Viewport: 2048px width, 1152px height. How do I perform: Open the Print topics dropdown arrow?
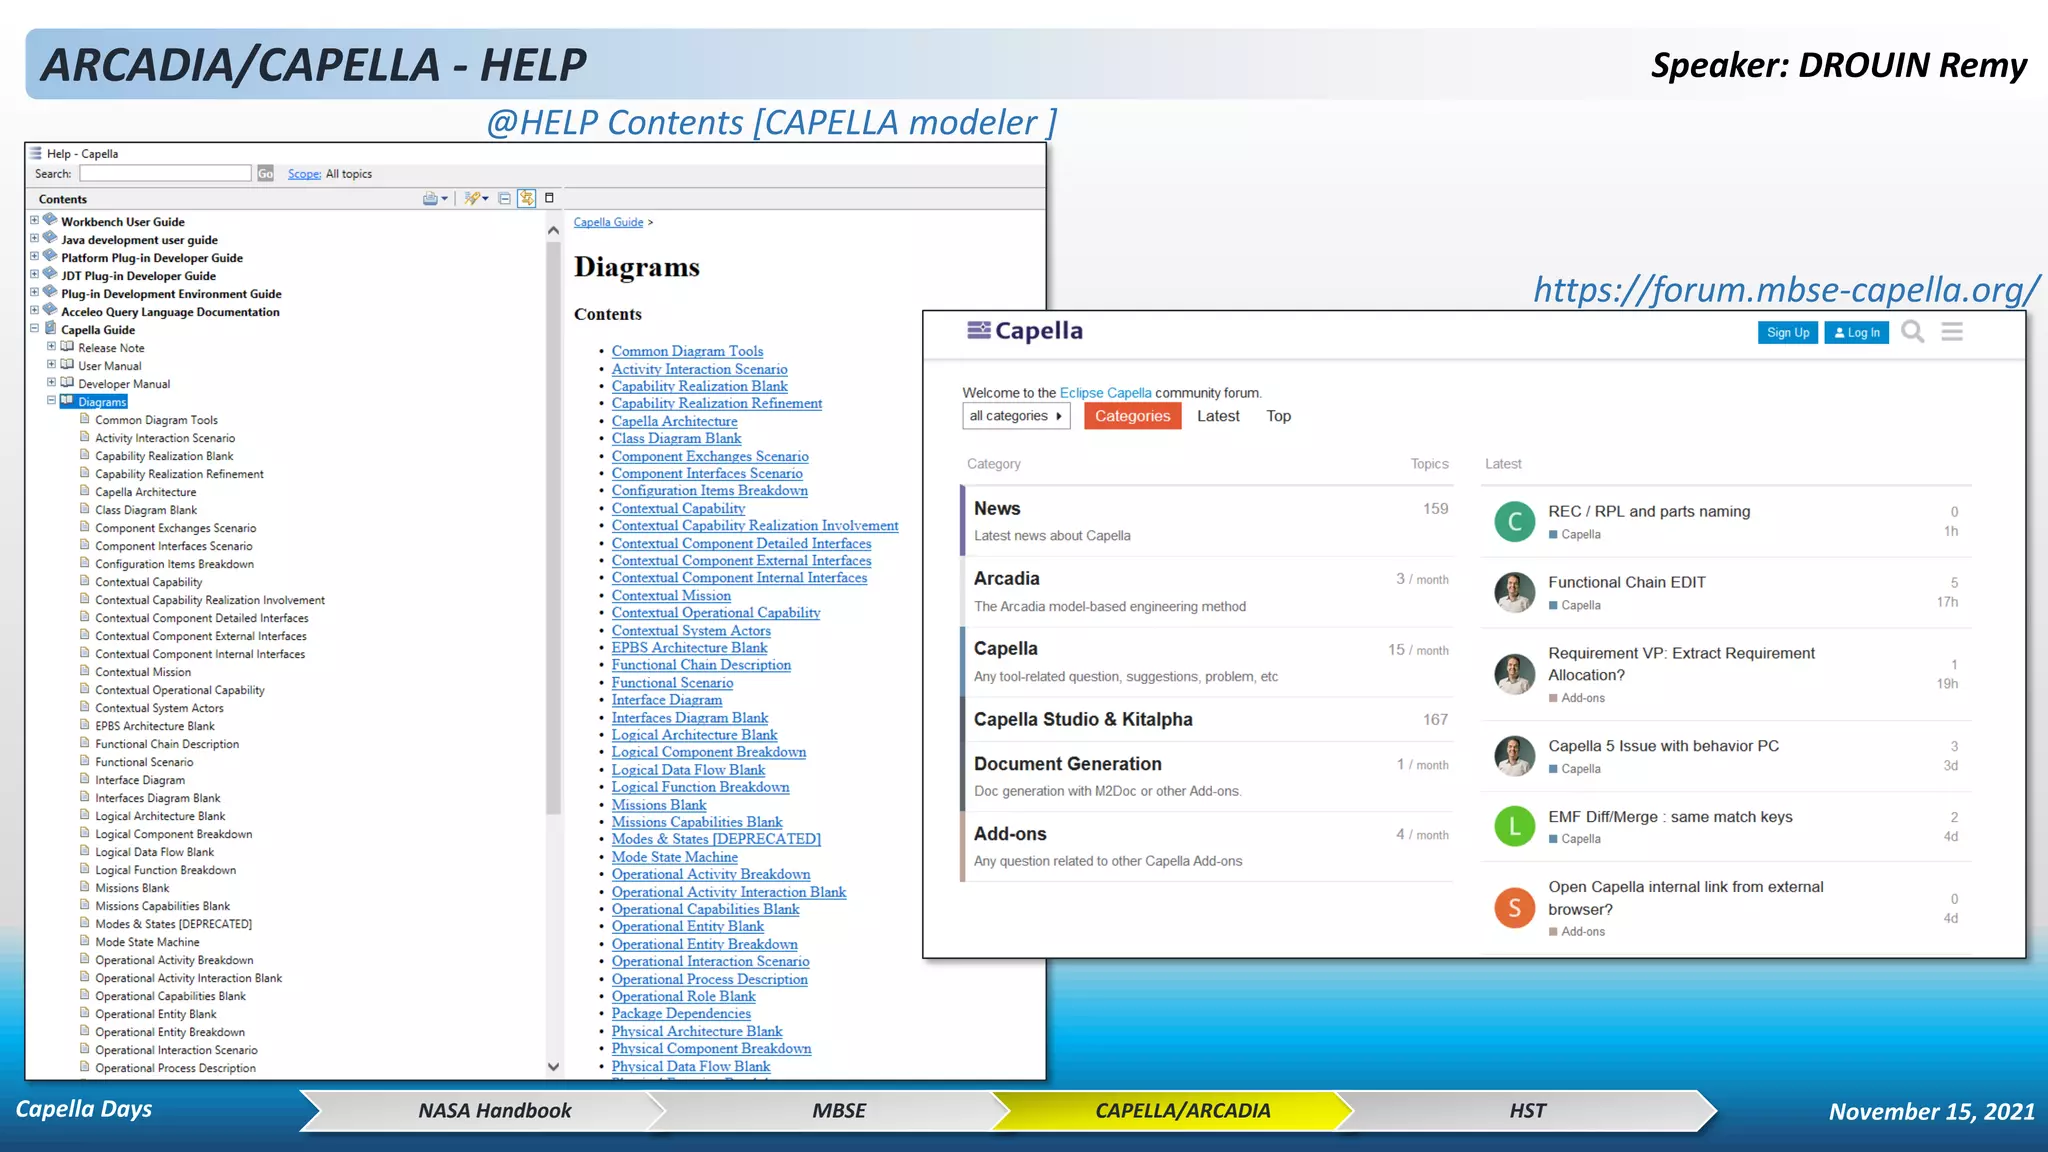(445, 198)
